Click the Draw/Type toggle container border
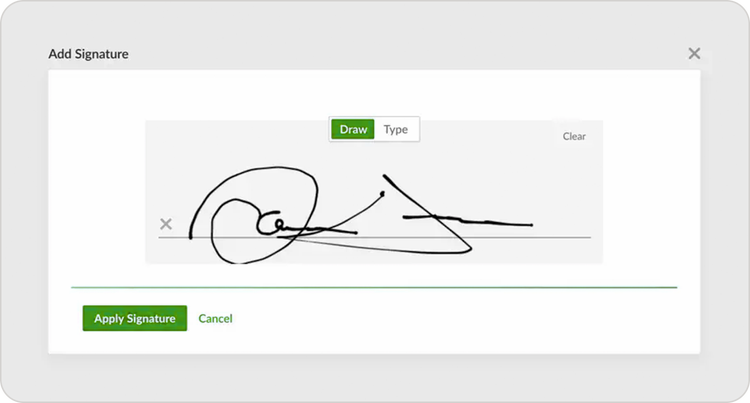This screenshot has height=403, width=750. pyautogui.click(x=374, y=117)
